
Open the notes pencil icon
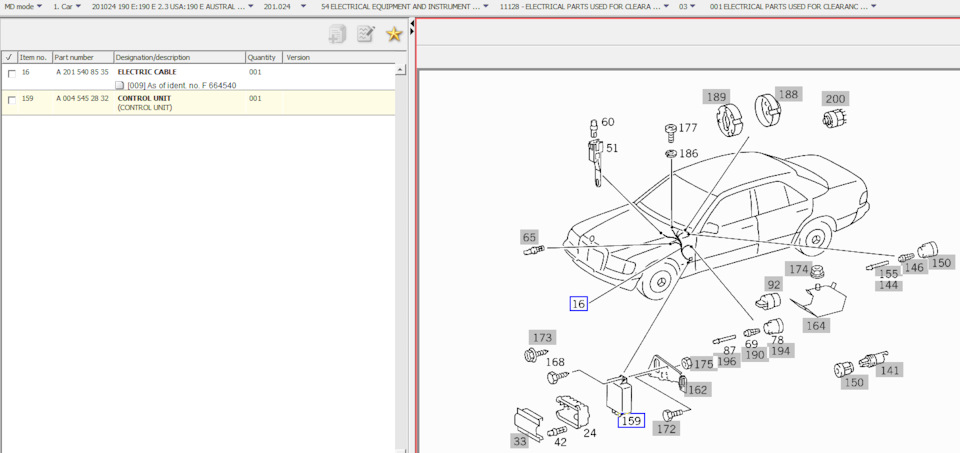pos(366,34)
